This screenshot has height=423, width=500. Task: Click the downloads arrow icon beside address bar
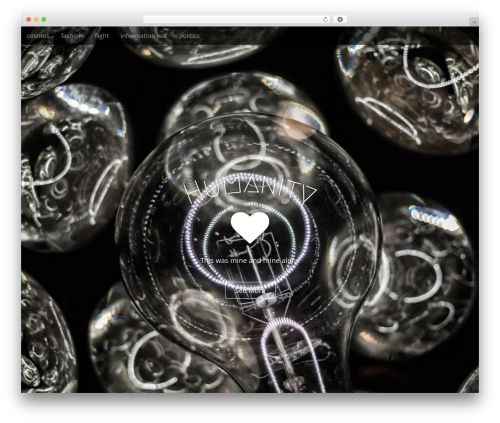tap(340, 20)
